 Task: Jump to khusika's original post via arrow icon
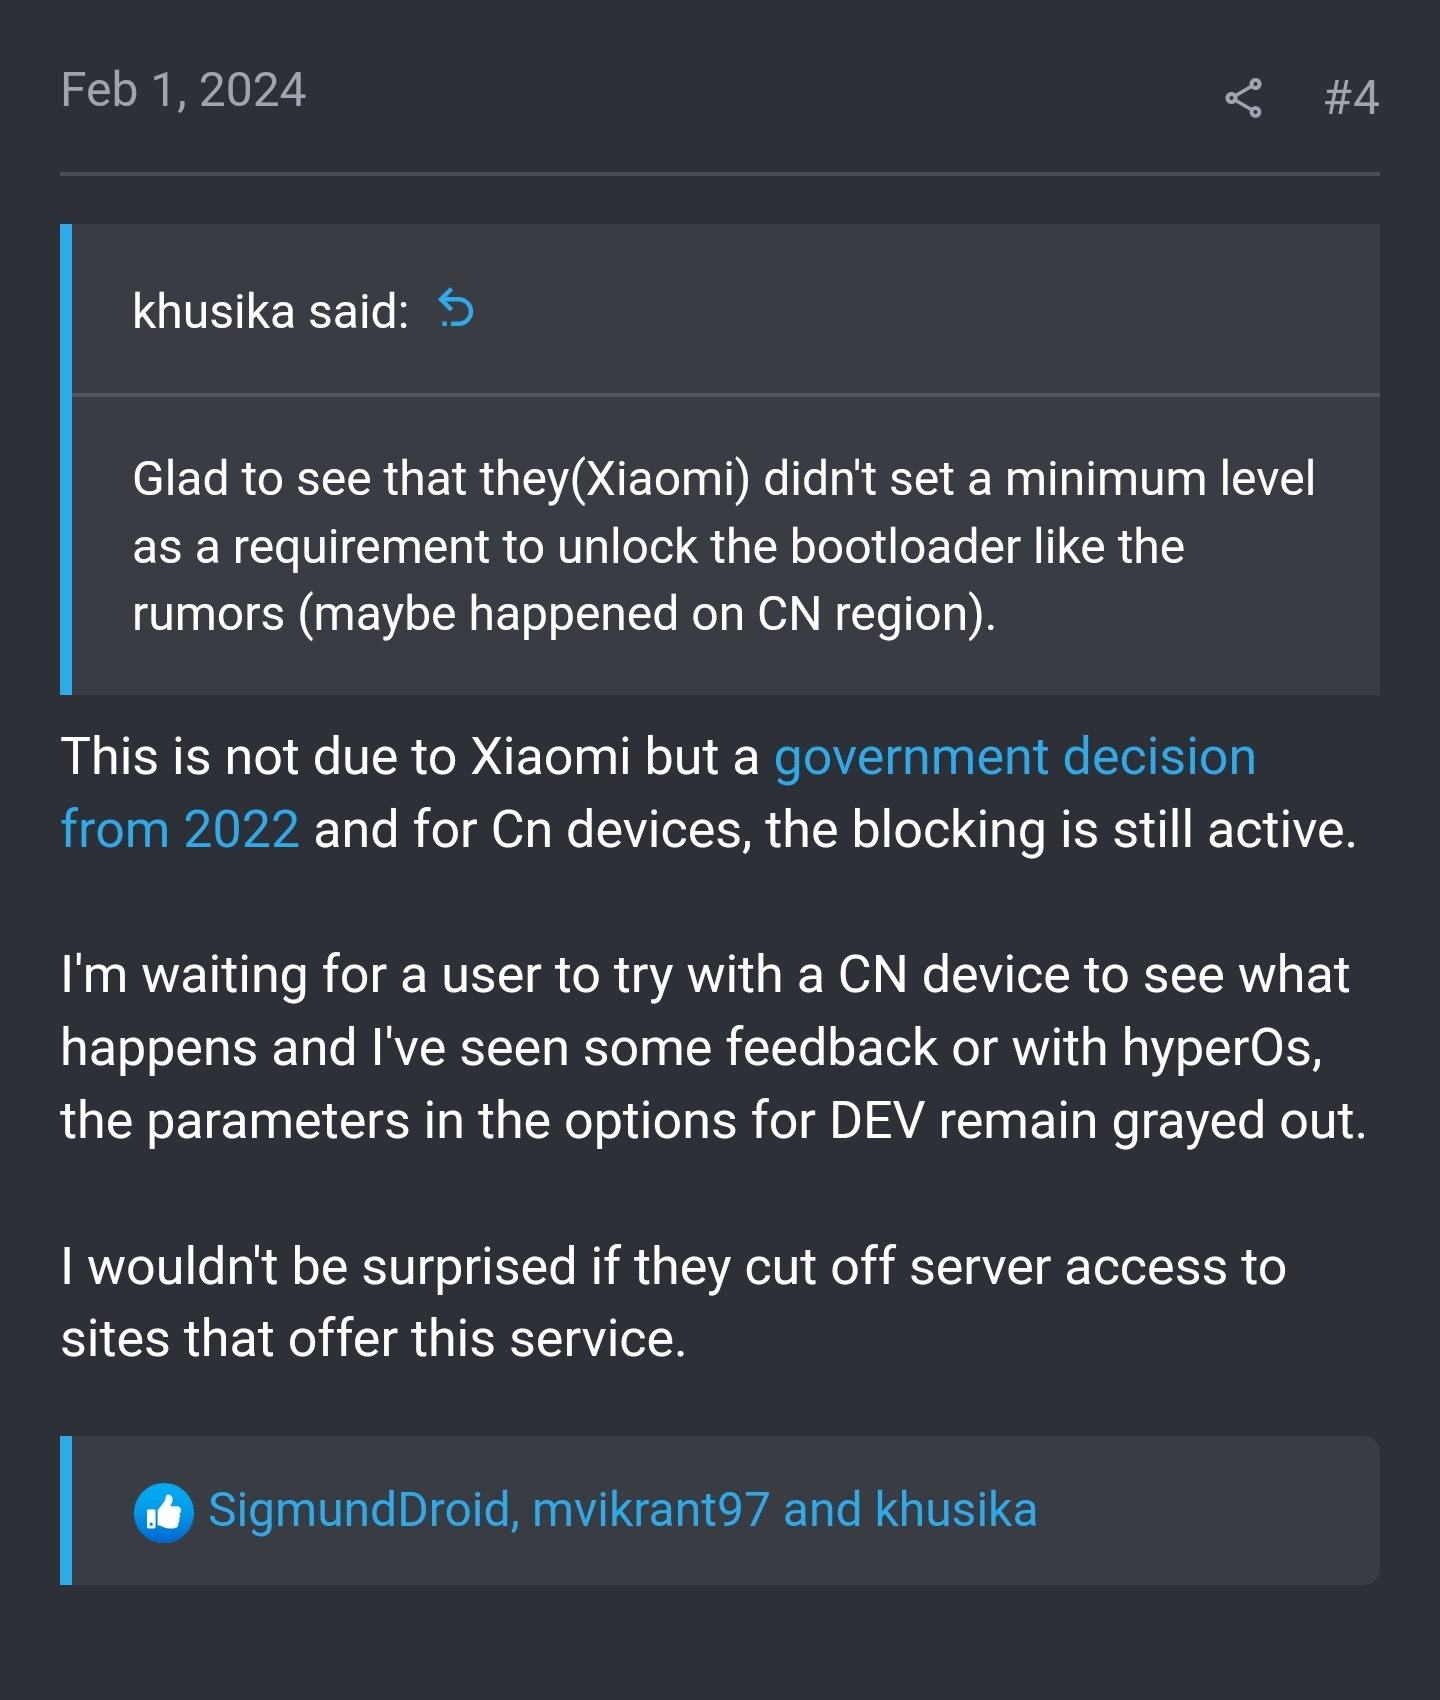[456, 309]
